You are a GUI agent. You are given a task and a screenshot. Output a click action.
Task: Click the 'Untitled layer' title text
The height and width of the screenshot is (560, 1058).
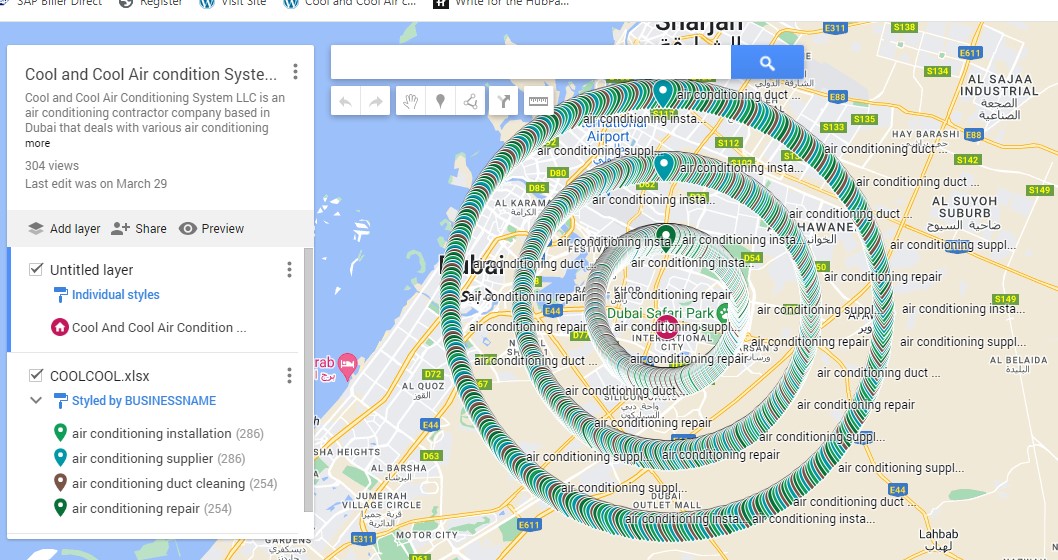coord(91,270)
